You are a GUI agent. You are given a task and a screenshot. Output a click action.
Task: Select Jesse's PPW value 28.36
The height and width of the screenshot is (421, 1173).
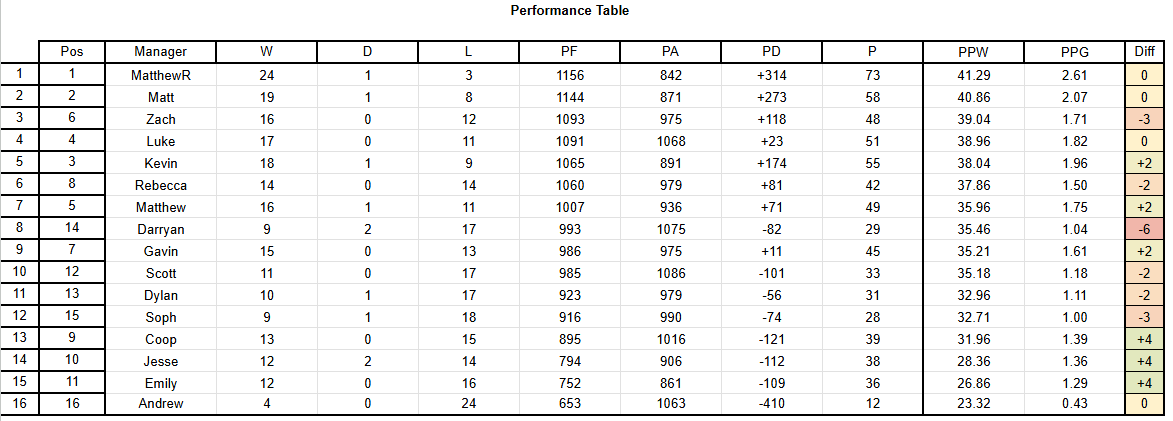[x=973, y=361]
